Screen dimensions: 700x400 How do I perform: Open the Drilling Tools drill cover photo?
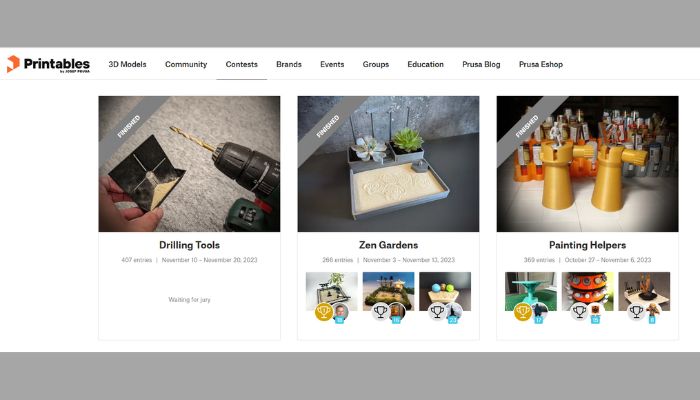click(189, 164)
